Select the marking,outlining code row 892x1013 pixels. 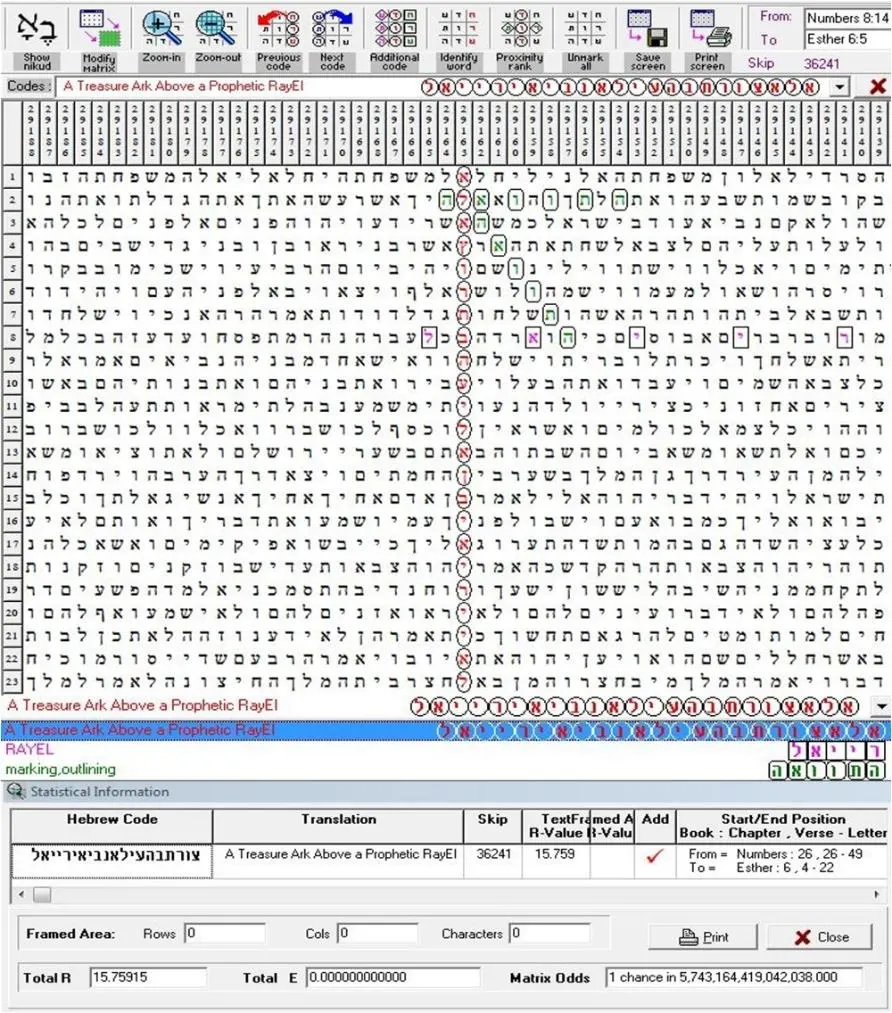pos(446,769)
